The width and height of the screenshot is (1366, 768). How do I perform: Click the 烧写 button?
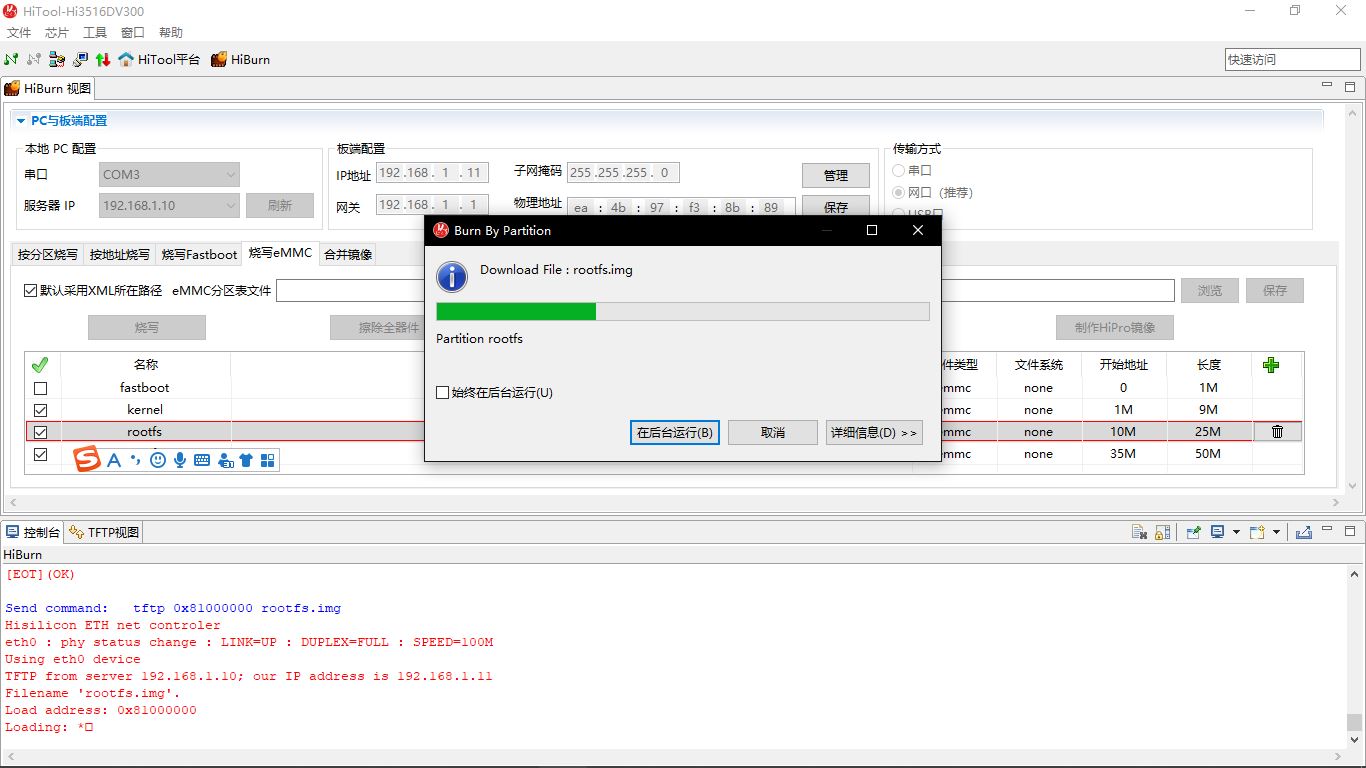pos(147,327)
